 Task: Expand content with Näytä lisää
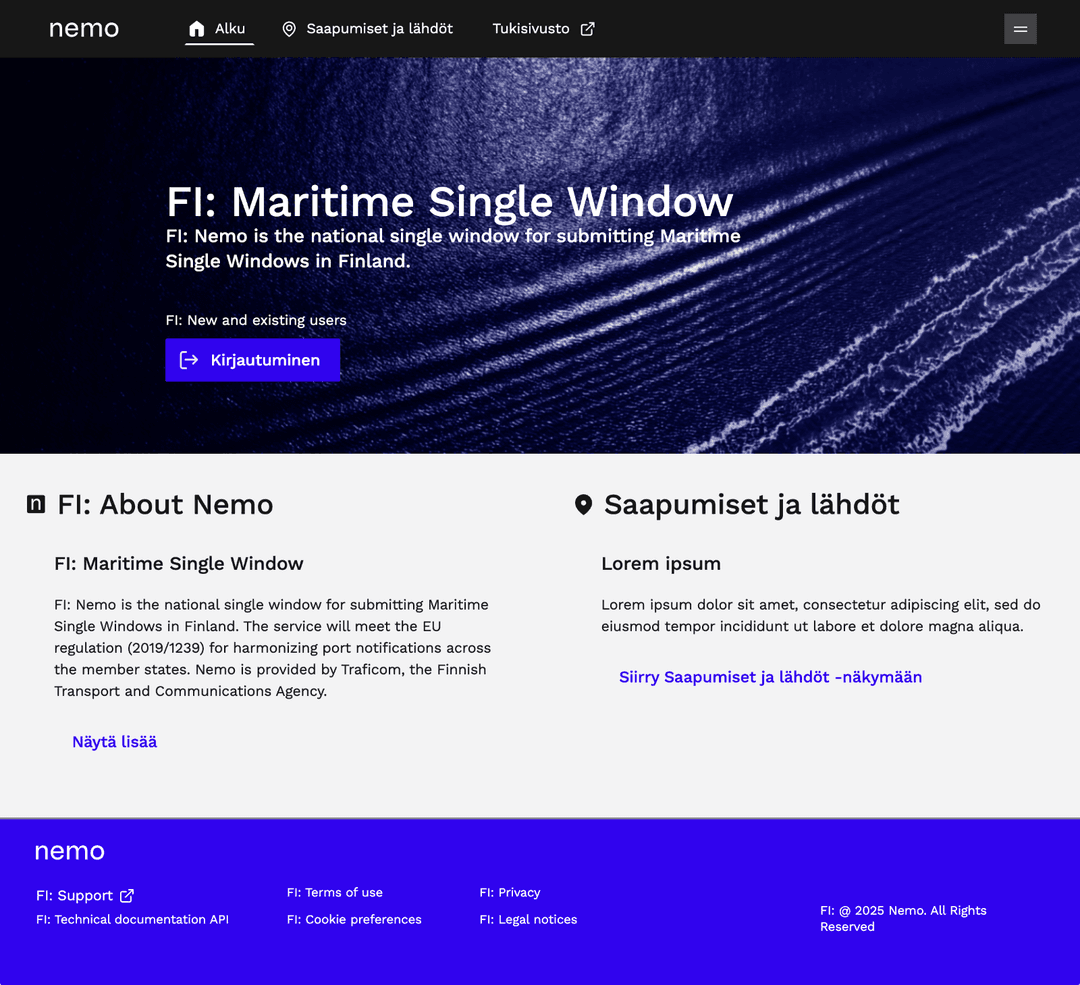(114, 742)
